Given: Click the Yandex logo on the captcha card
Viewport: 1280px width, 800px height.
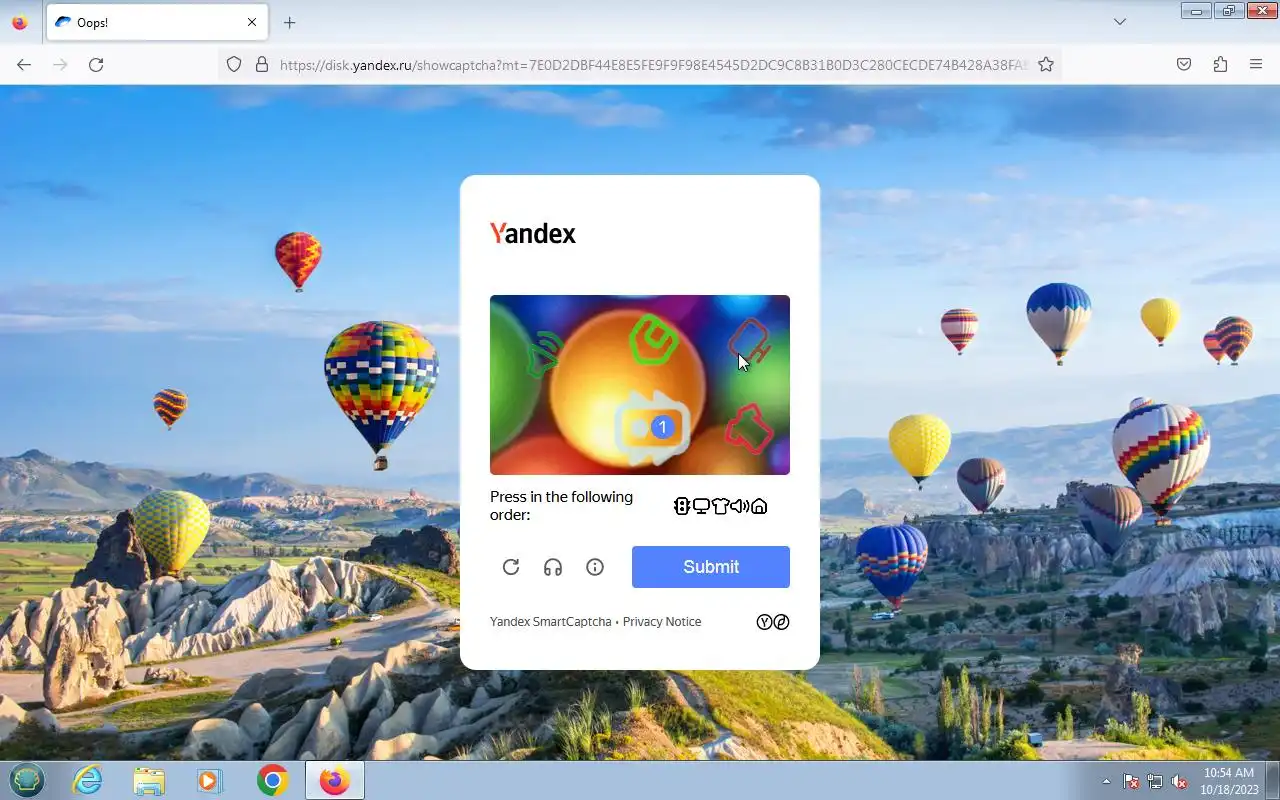Looking at the screenshot, I should click(533, 234).
